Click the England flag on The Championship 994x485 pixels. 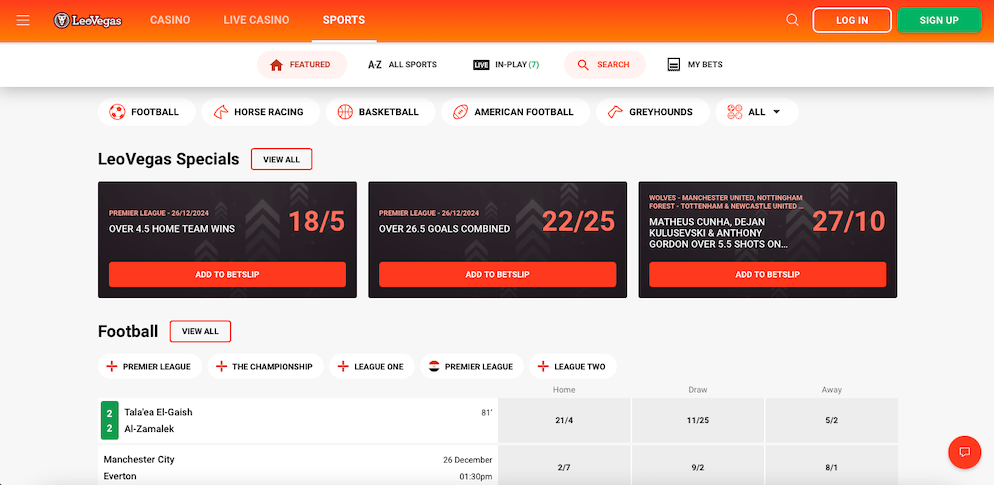(221, 366)
